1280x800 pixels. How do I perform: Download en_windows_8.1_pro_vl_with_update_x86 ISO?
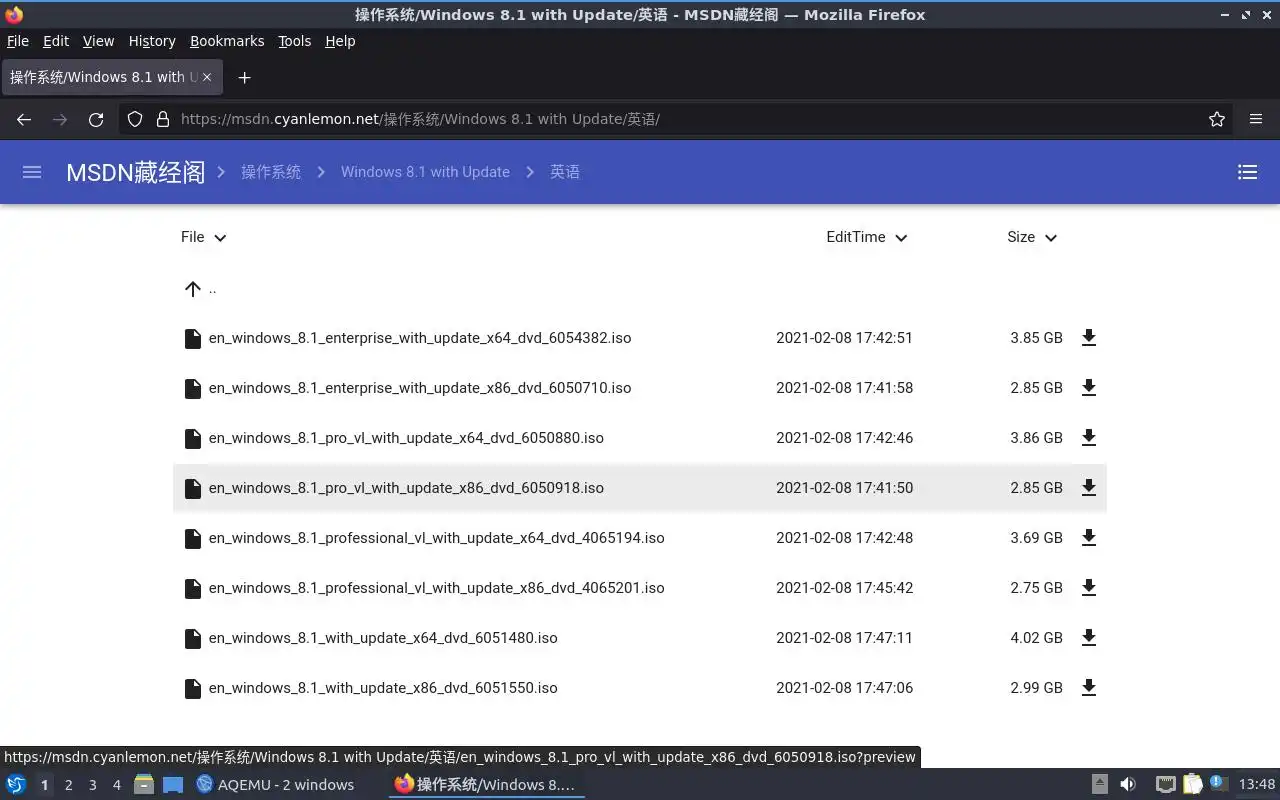click(1089, 488)
